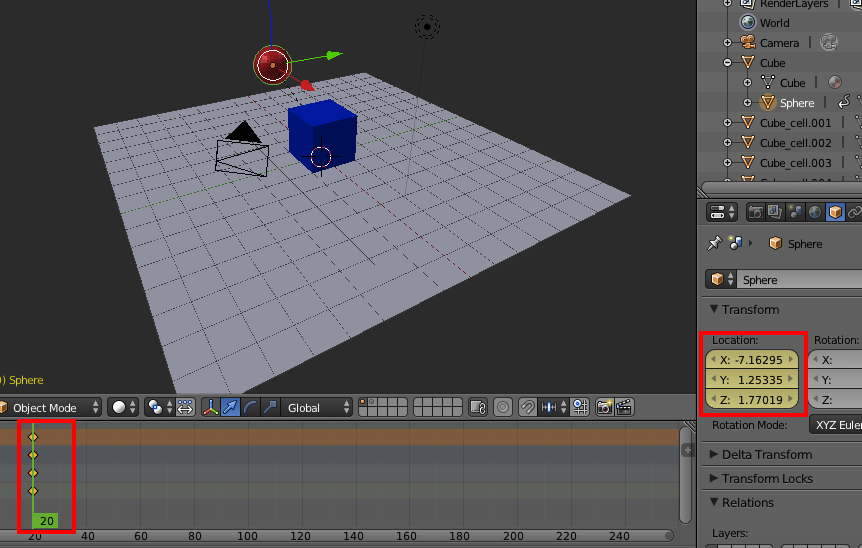
Task: Click the OpenGL render animation clapper
Action: pyautogui.click(x=625, y=407)
